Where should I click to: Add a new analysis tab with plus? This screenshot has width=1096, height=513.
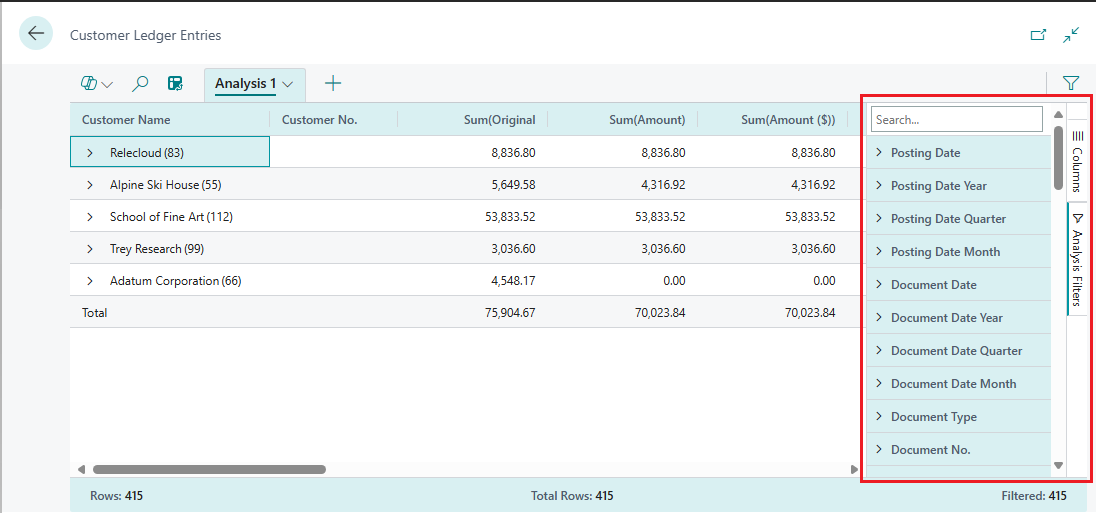pyautogui.click(x=333, y=84)
